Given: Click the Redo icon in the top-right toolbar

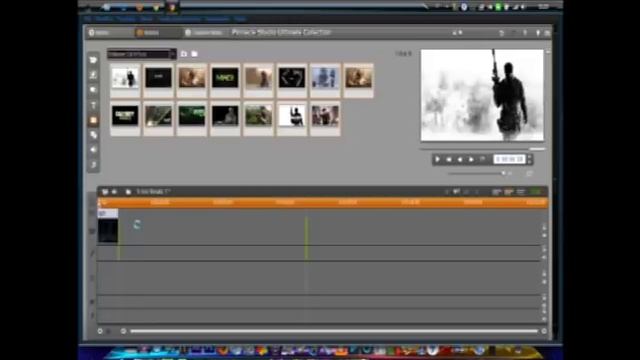Looking at the screenshot, I should pyautogui.click(x=513, y=33).
